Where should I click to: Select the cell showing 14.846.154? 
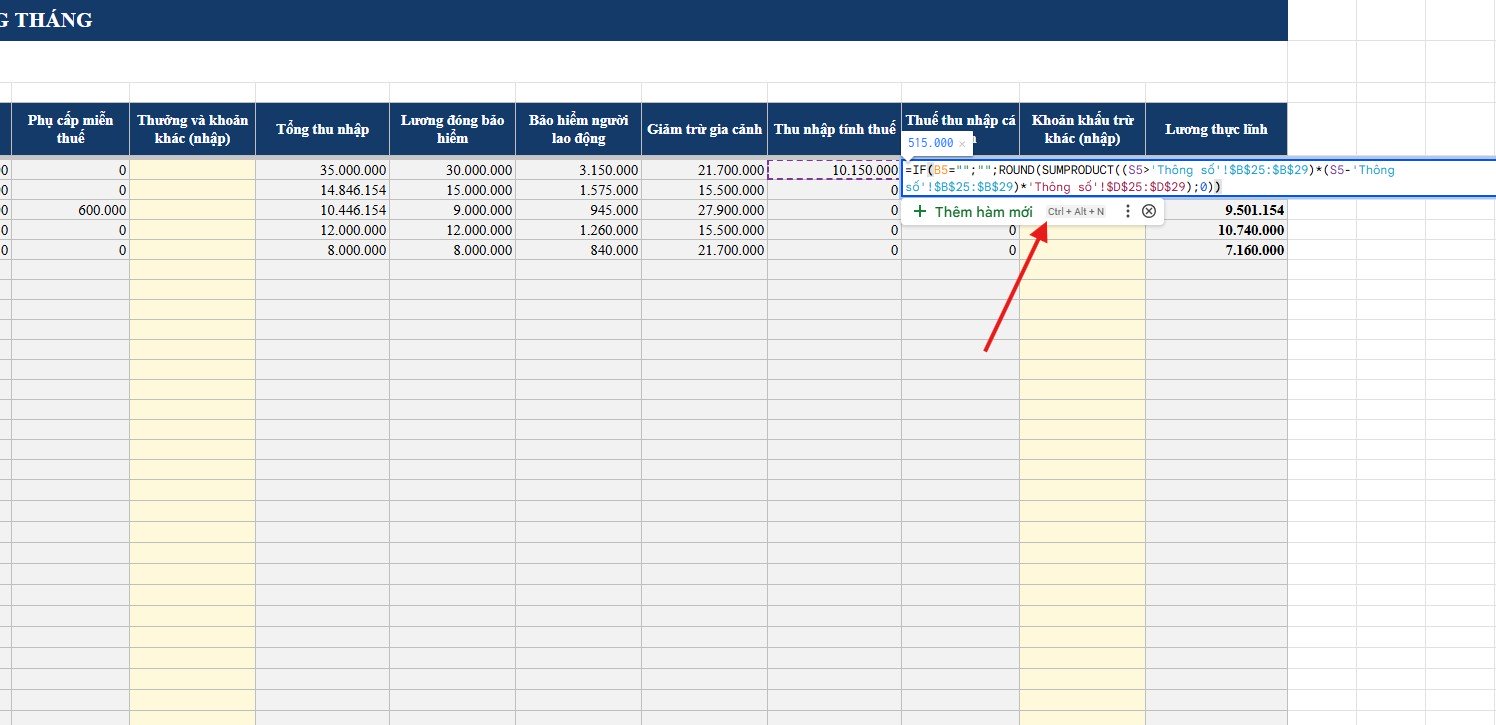coord(323,190)
